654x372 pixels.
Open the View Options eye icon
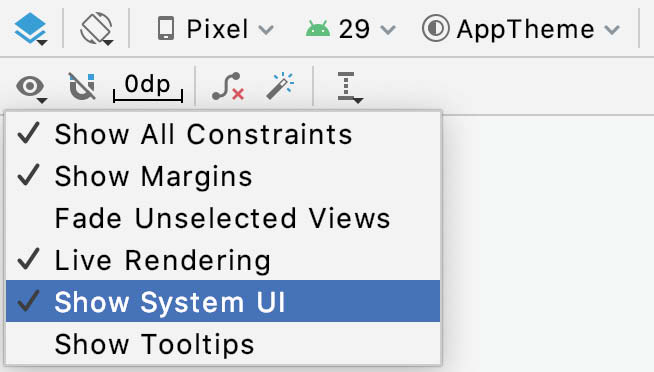pos(31,87)
